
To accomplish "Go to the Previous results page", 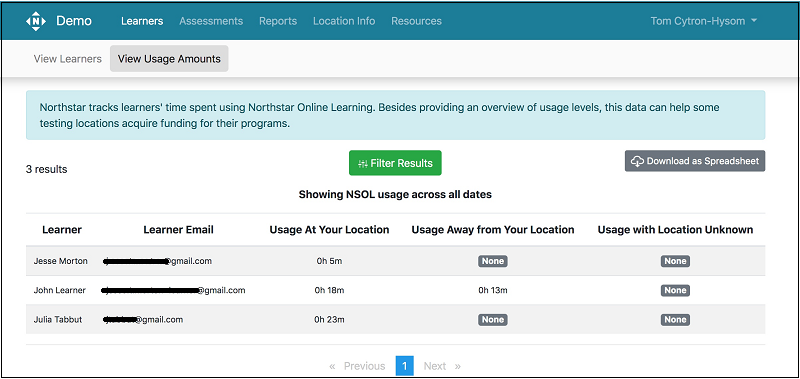I will [358, 366].
